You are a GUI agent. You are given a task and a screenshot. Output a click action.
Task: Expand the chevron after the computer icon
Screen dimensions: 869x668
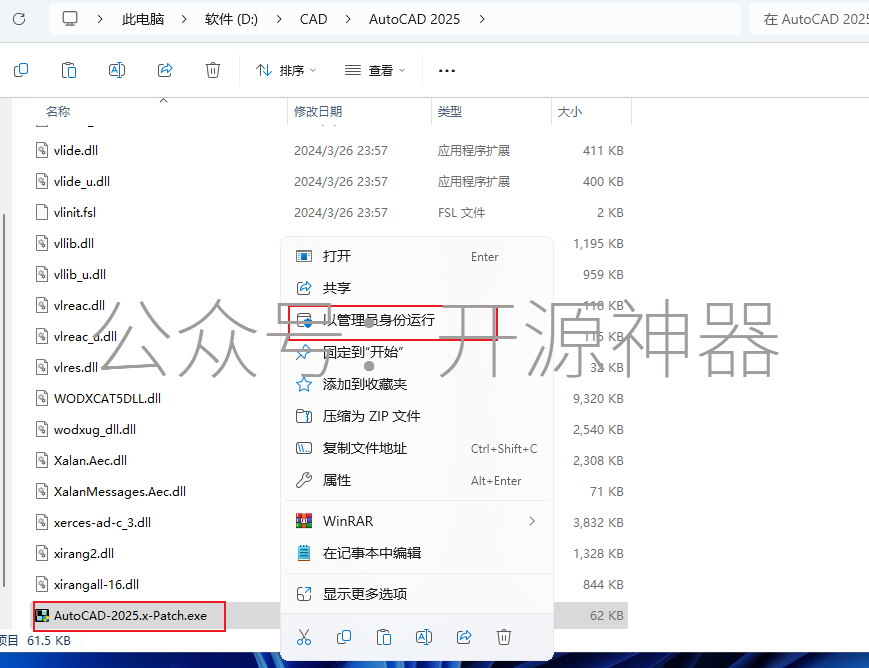point(100,19)
